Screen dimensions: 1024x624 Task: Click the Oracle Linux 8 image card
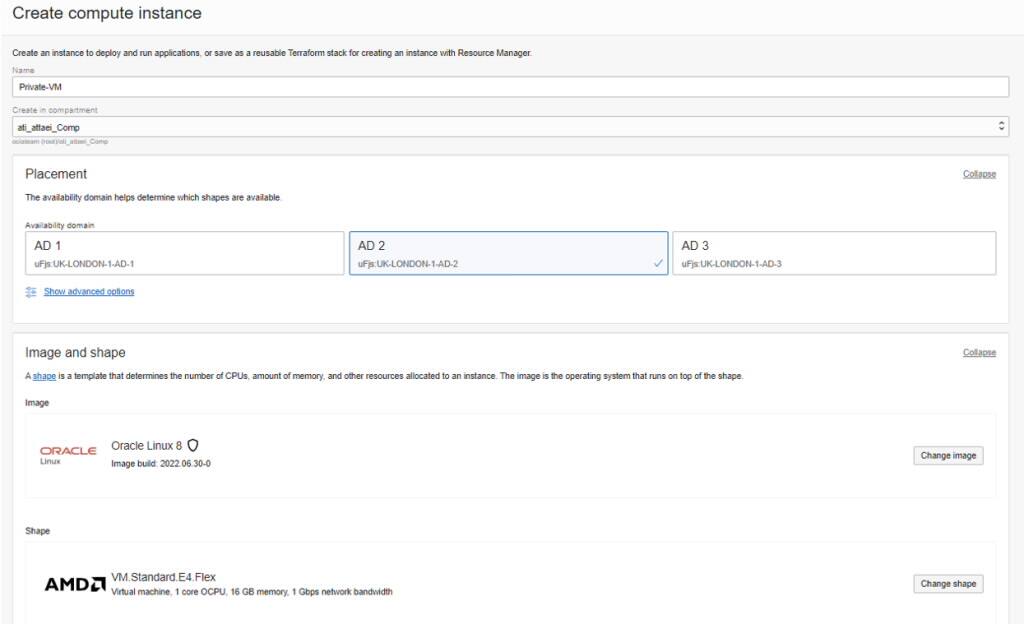pos(500,453)
